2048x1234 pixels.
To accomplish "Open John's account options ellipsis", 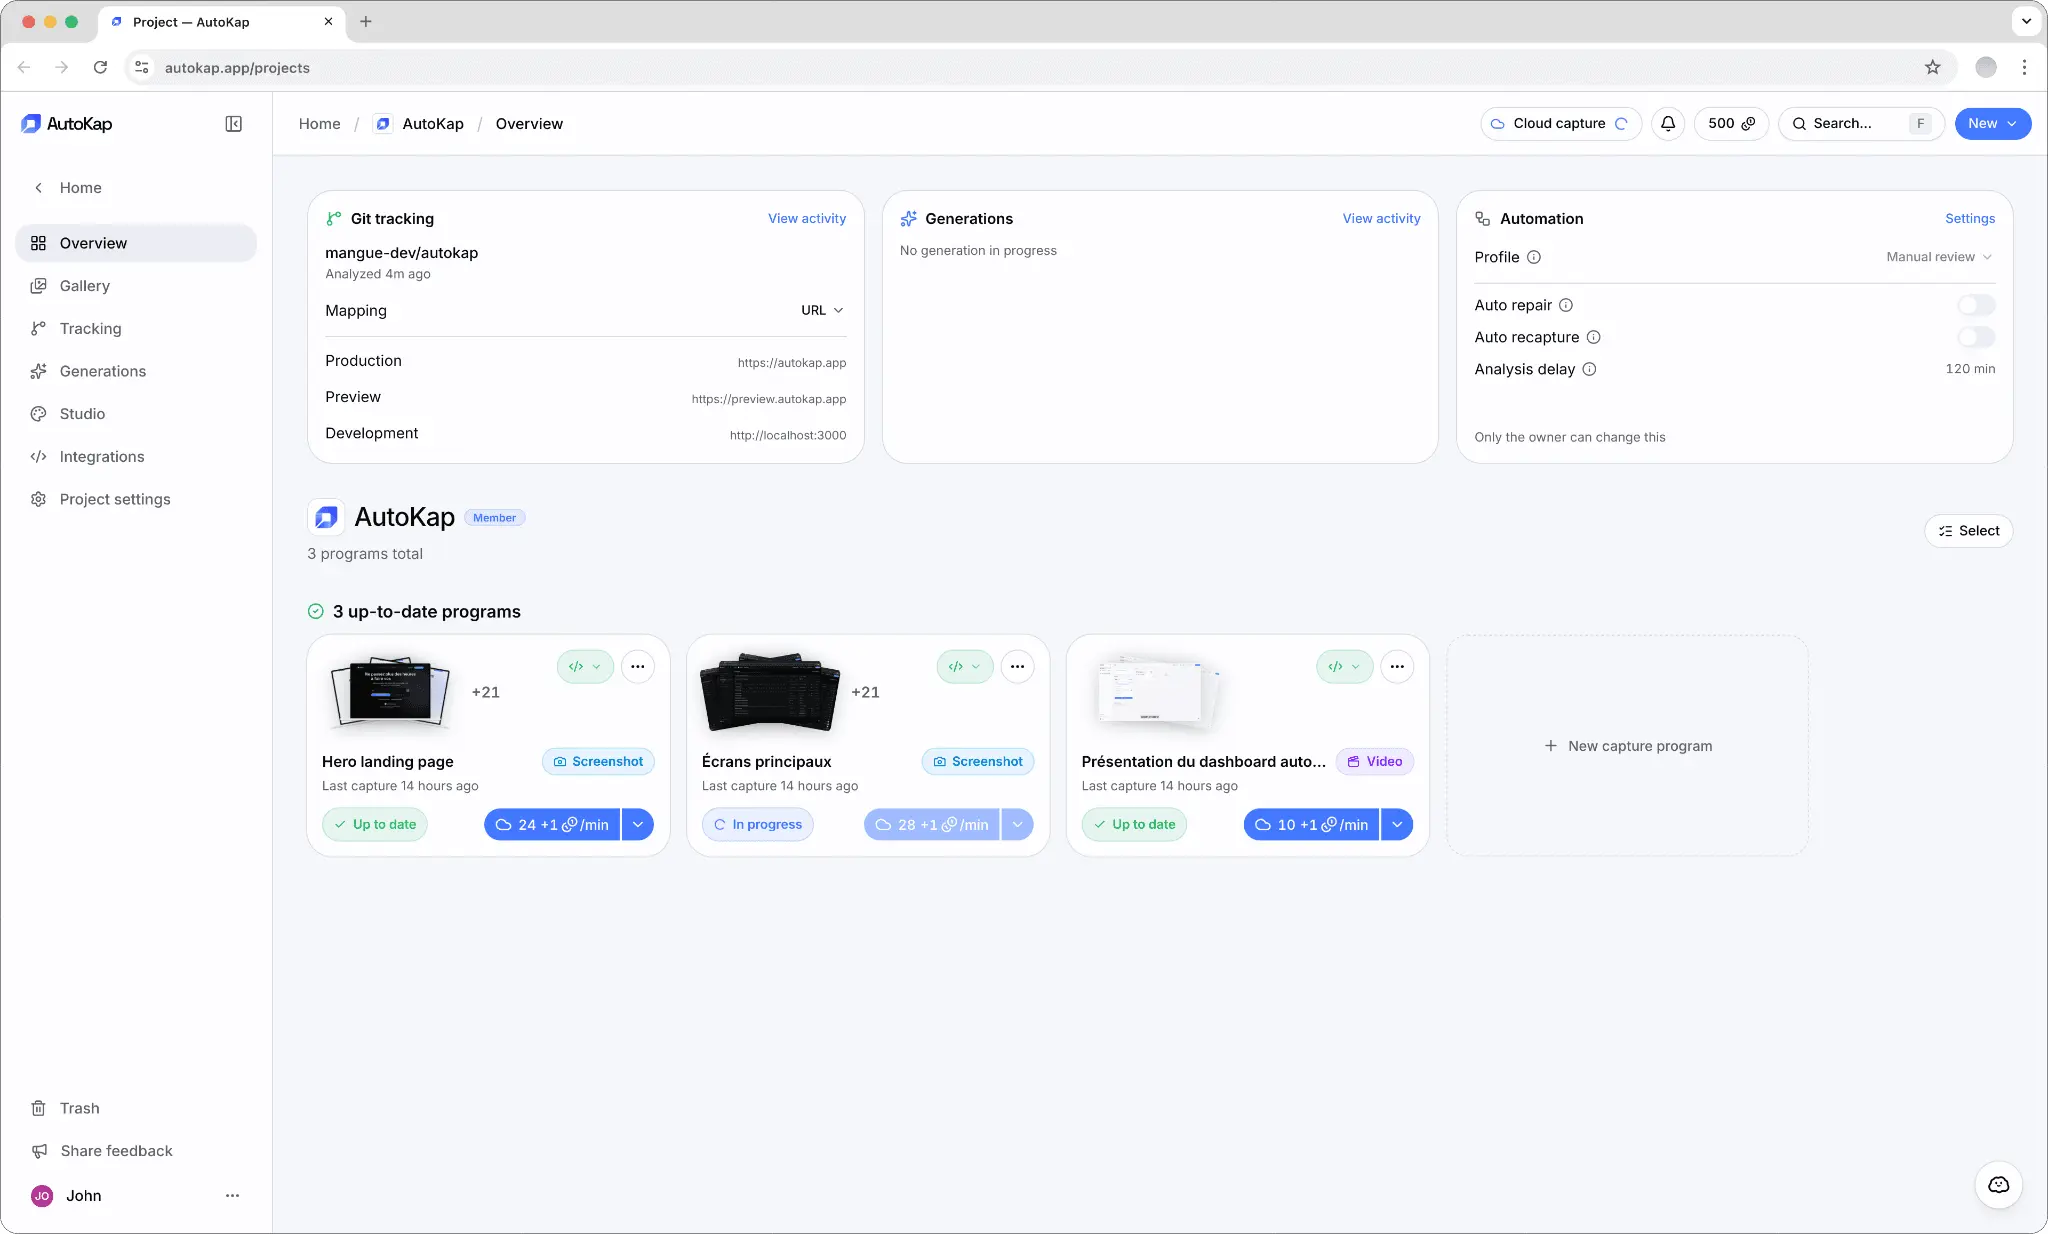I will (x=232, y=1196).
